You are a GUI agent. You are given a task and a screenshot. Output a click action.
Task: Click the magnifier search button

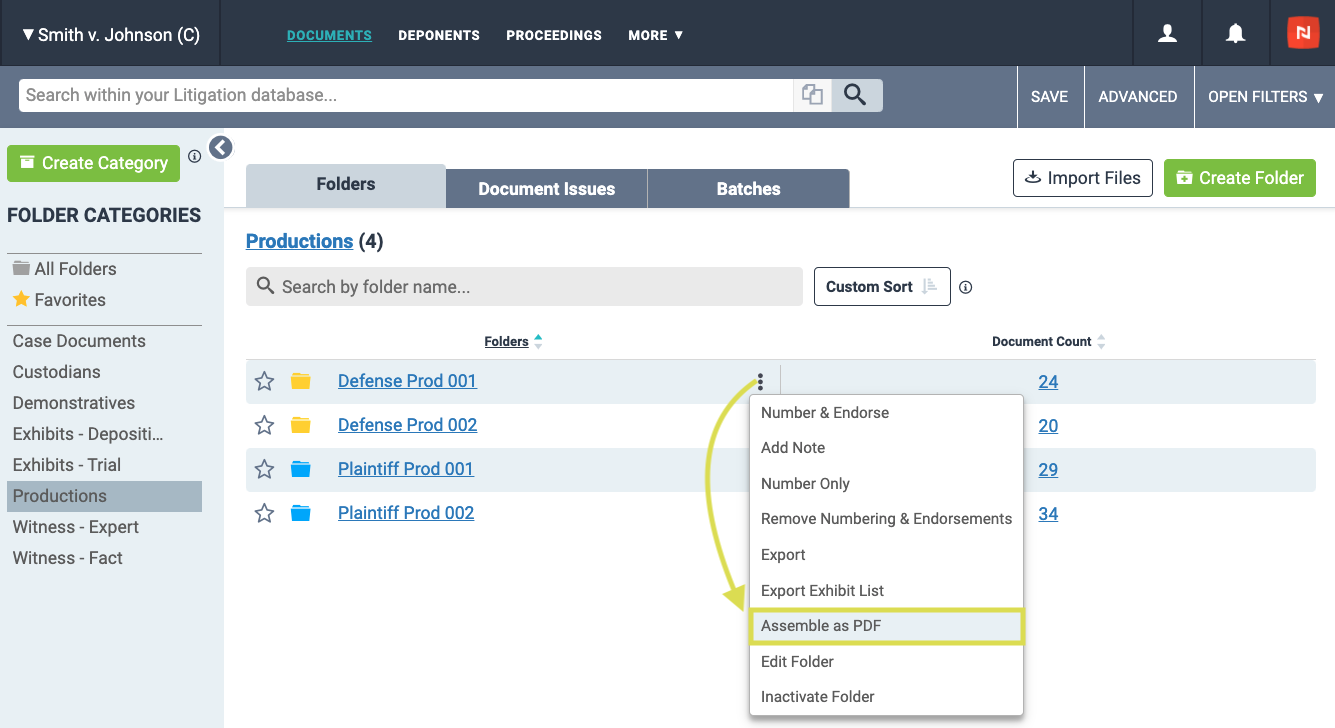click(x=855, y=95)
